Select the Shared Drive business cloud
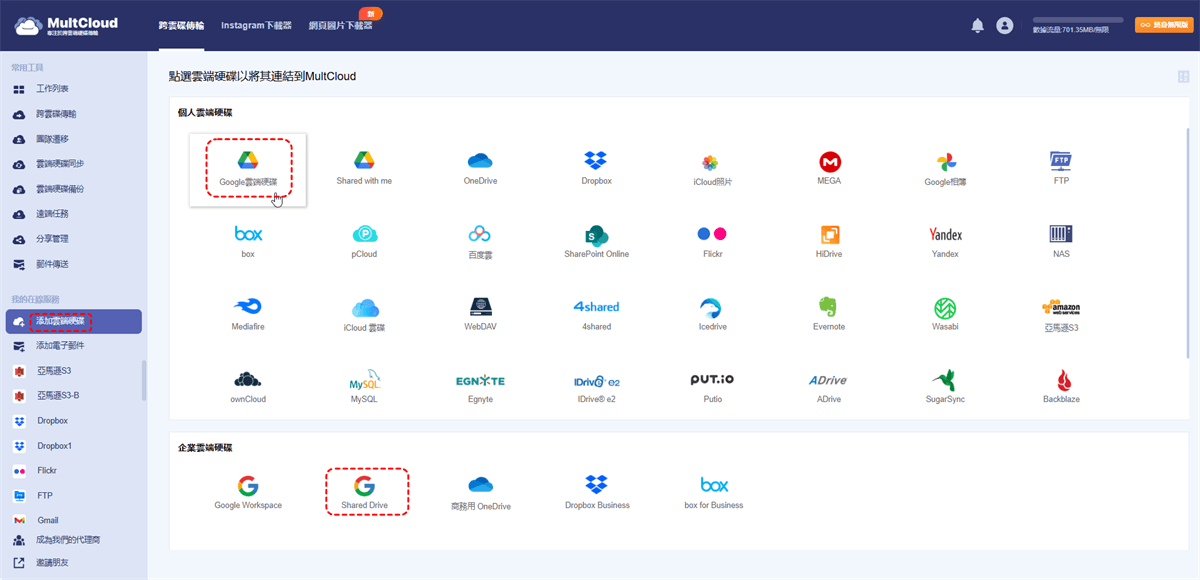Screen dimensions: 1200x580 pos(364,492)
